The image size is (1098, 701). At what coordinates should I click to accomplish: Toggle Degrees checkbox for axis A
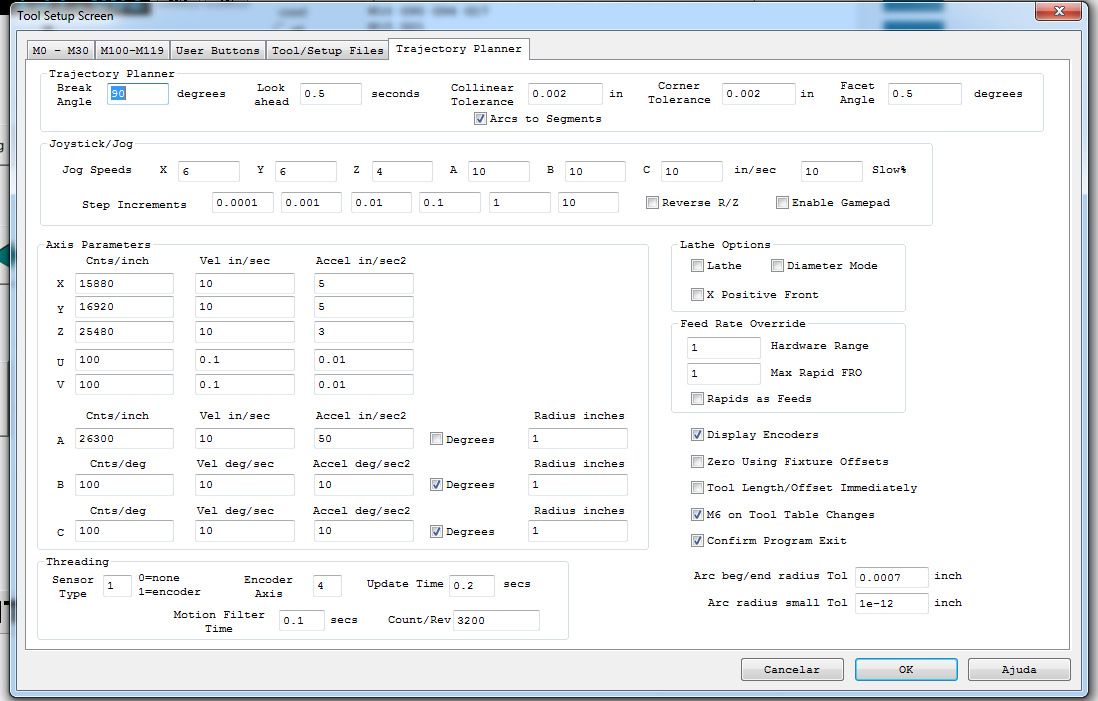(x=436, y=439)
